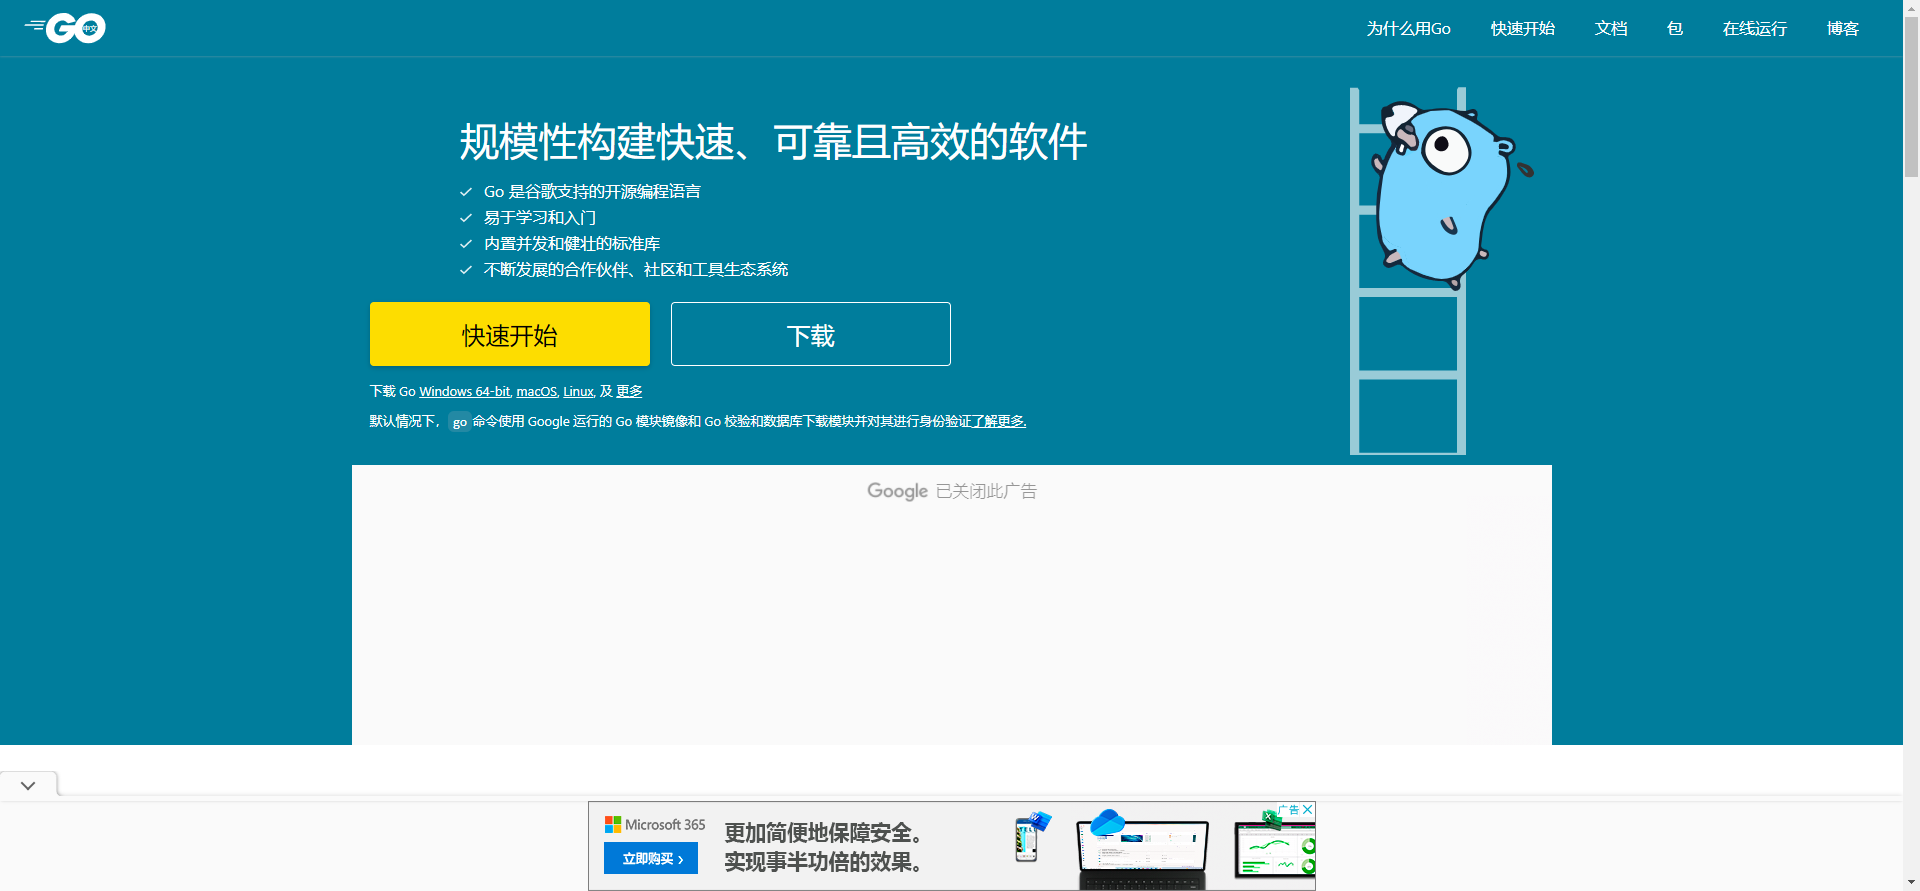1920x891 pixels.
Task: Click the page vertical scrollbar thumb
Action: tap(1911, 96)
